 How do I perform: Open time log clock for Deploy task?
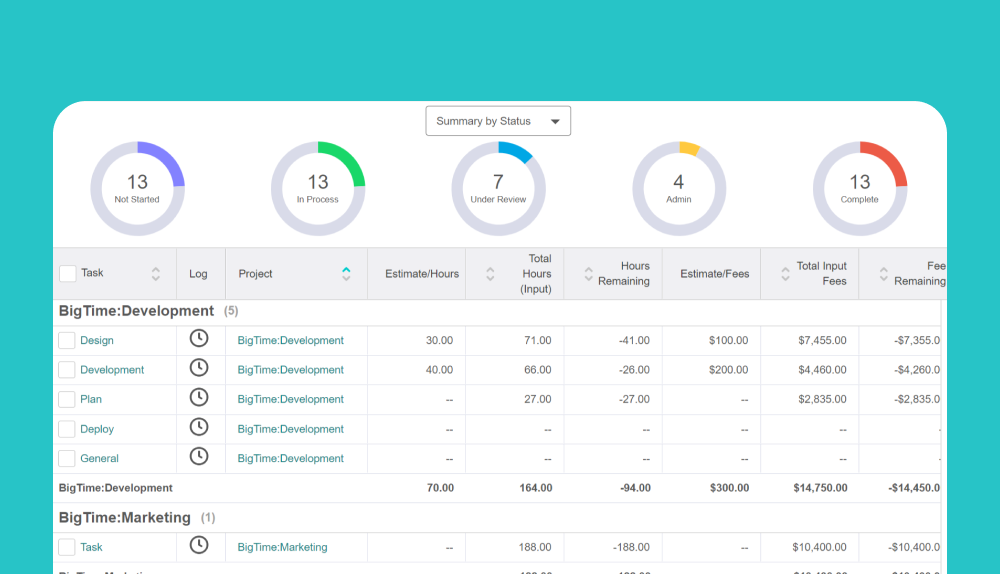(x=199, y=427)
